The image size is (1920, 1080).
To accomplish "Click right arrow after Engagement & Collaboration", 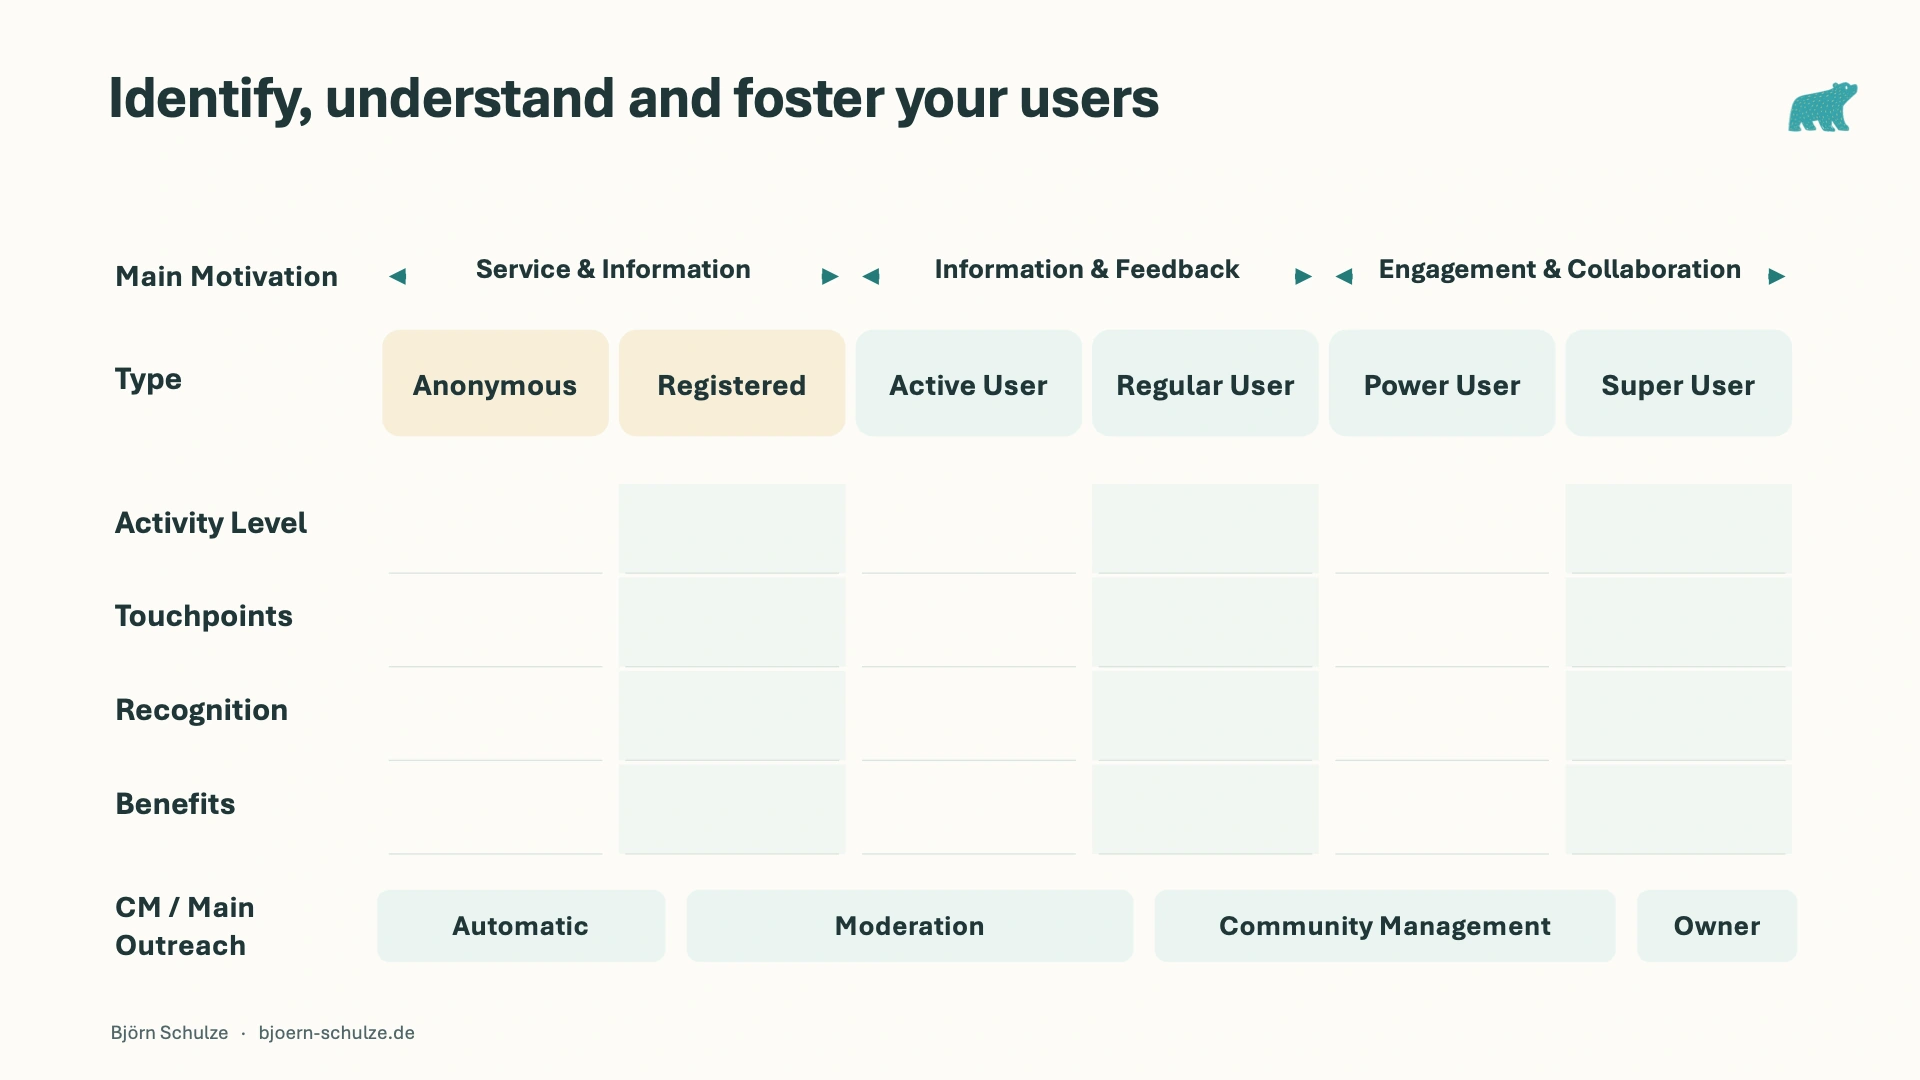I will (x=1777, y=276).
